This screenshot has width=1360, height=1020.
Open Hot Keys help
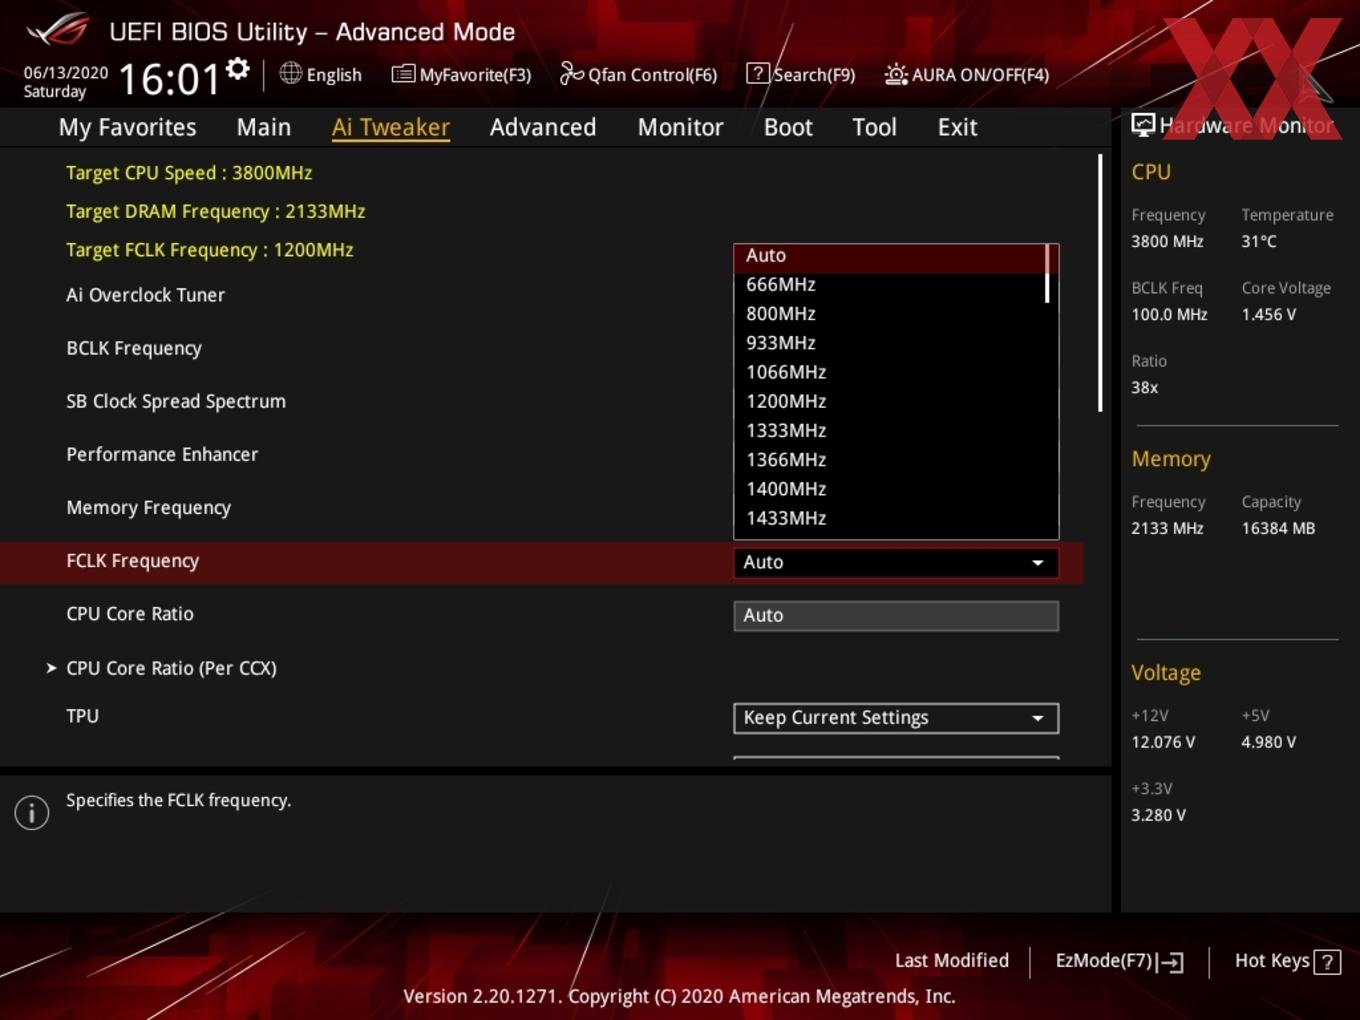click(x=1287, y=961)
